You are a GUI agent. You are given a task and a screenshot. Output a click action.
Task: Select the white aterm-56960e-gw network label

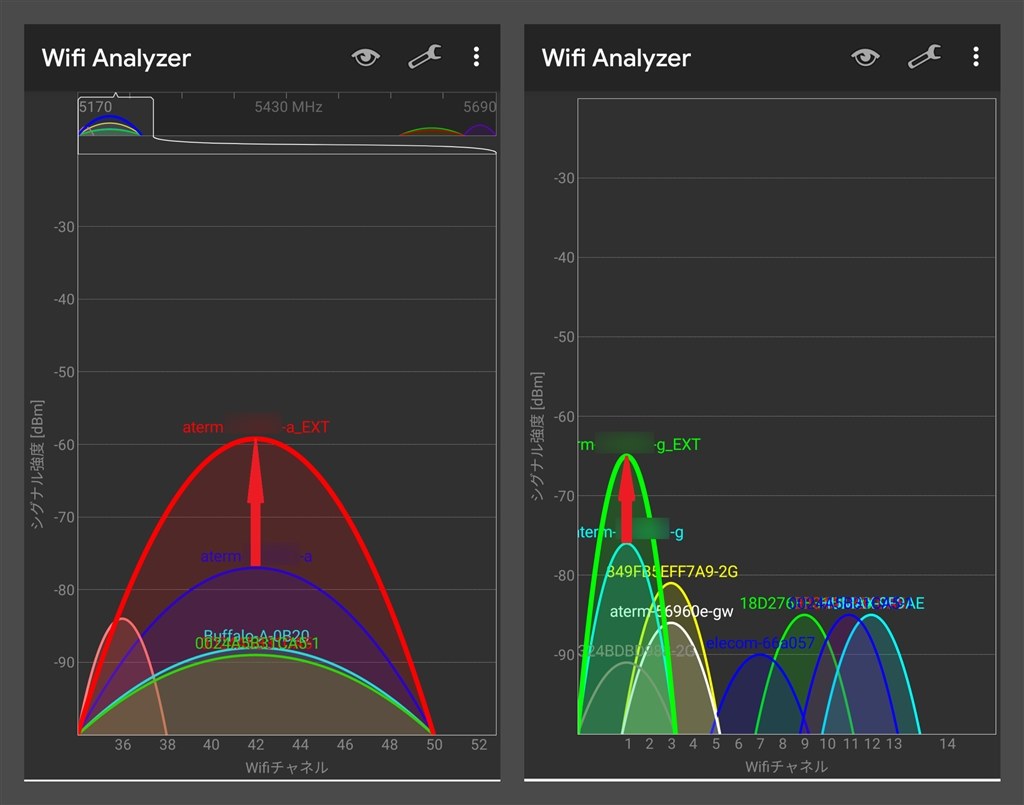671,612
